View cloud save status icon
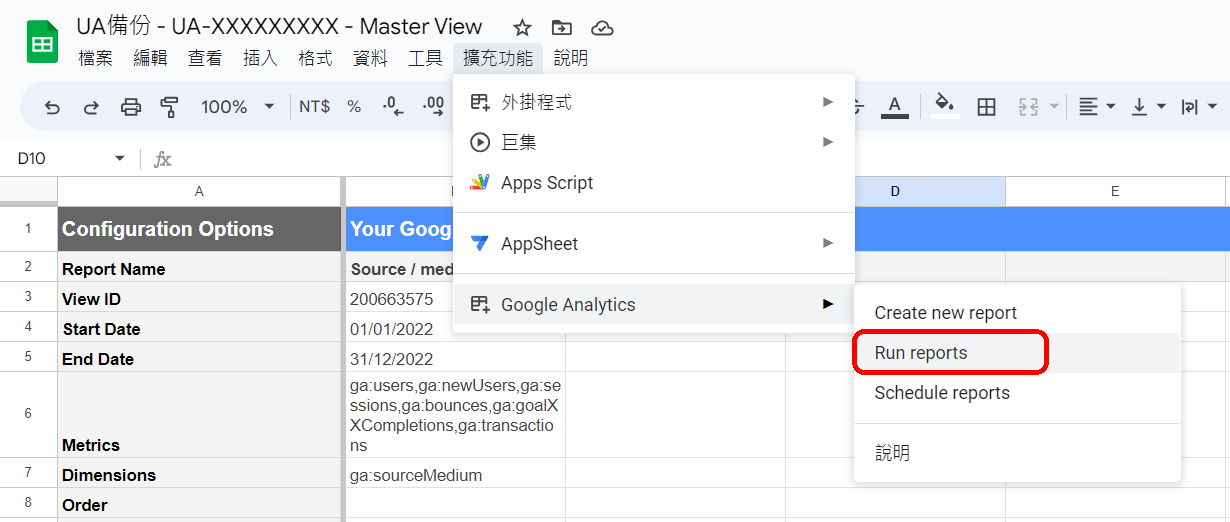1230x522 pixels. (602, 28)
